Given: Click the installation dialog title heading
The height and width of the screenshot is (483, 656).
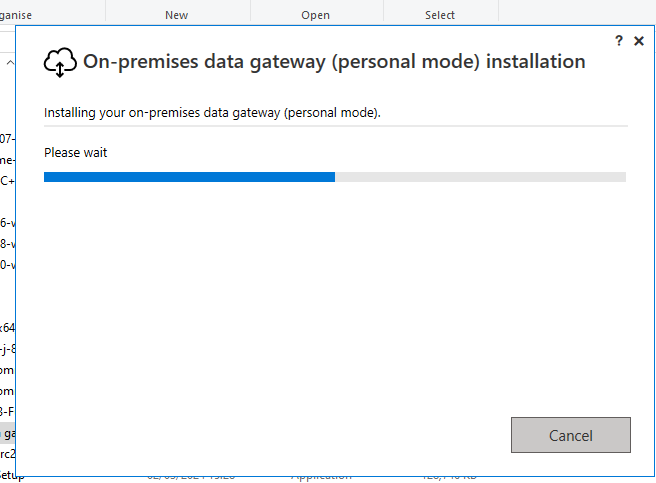Looking at the screenshot, I should click(334, 62).
